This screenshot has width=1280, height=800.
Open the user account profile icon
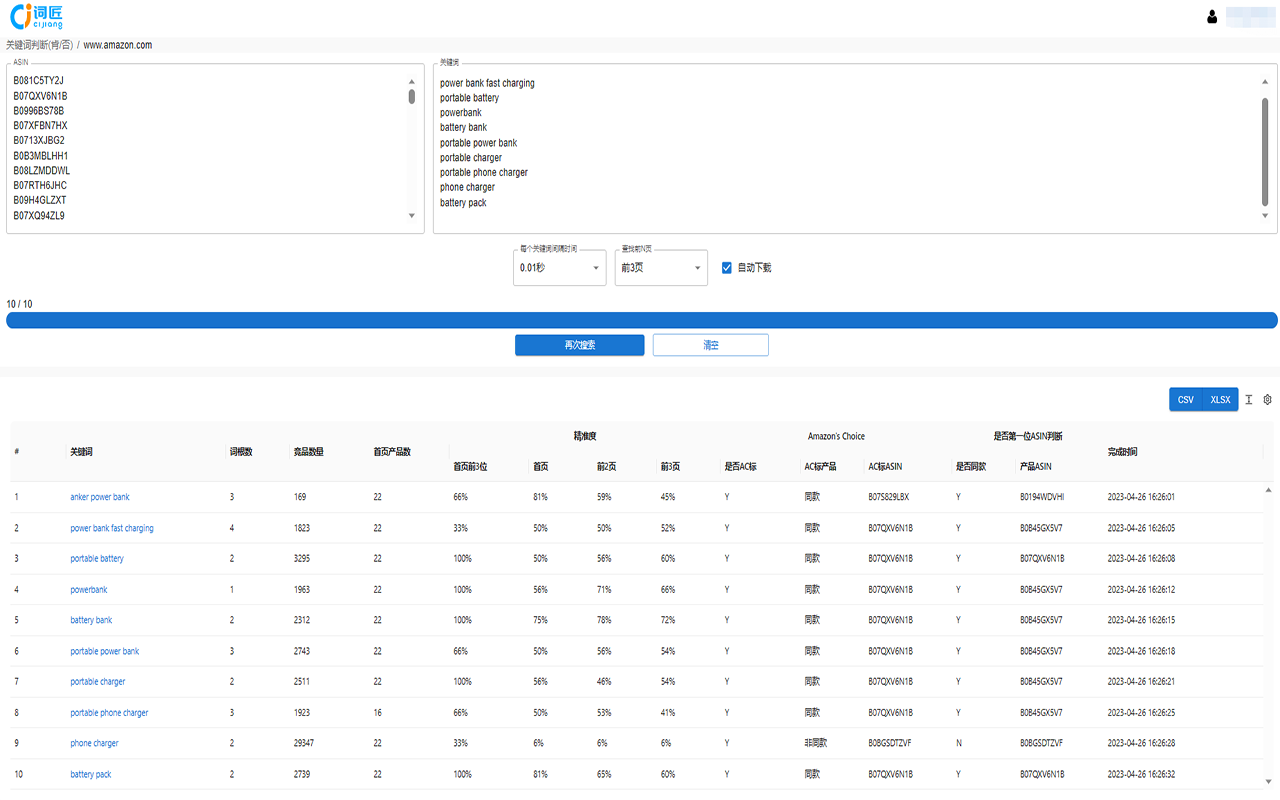coord(1212,16)
